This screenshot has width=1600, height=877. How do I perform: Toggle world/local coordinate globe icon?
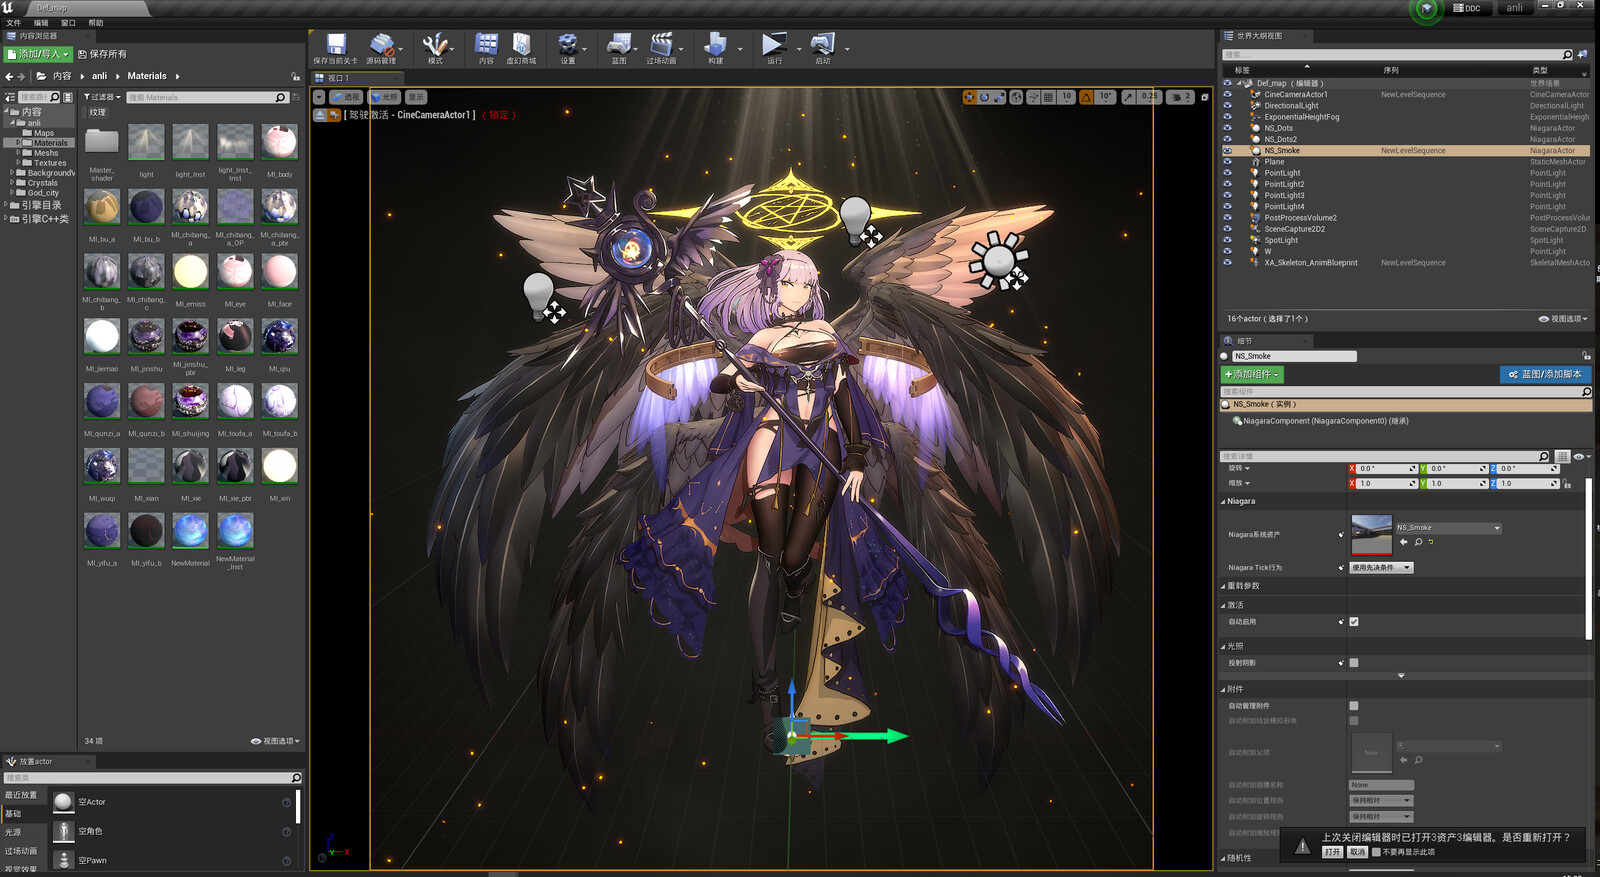click(x=1016, y=97)
